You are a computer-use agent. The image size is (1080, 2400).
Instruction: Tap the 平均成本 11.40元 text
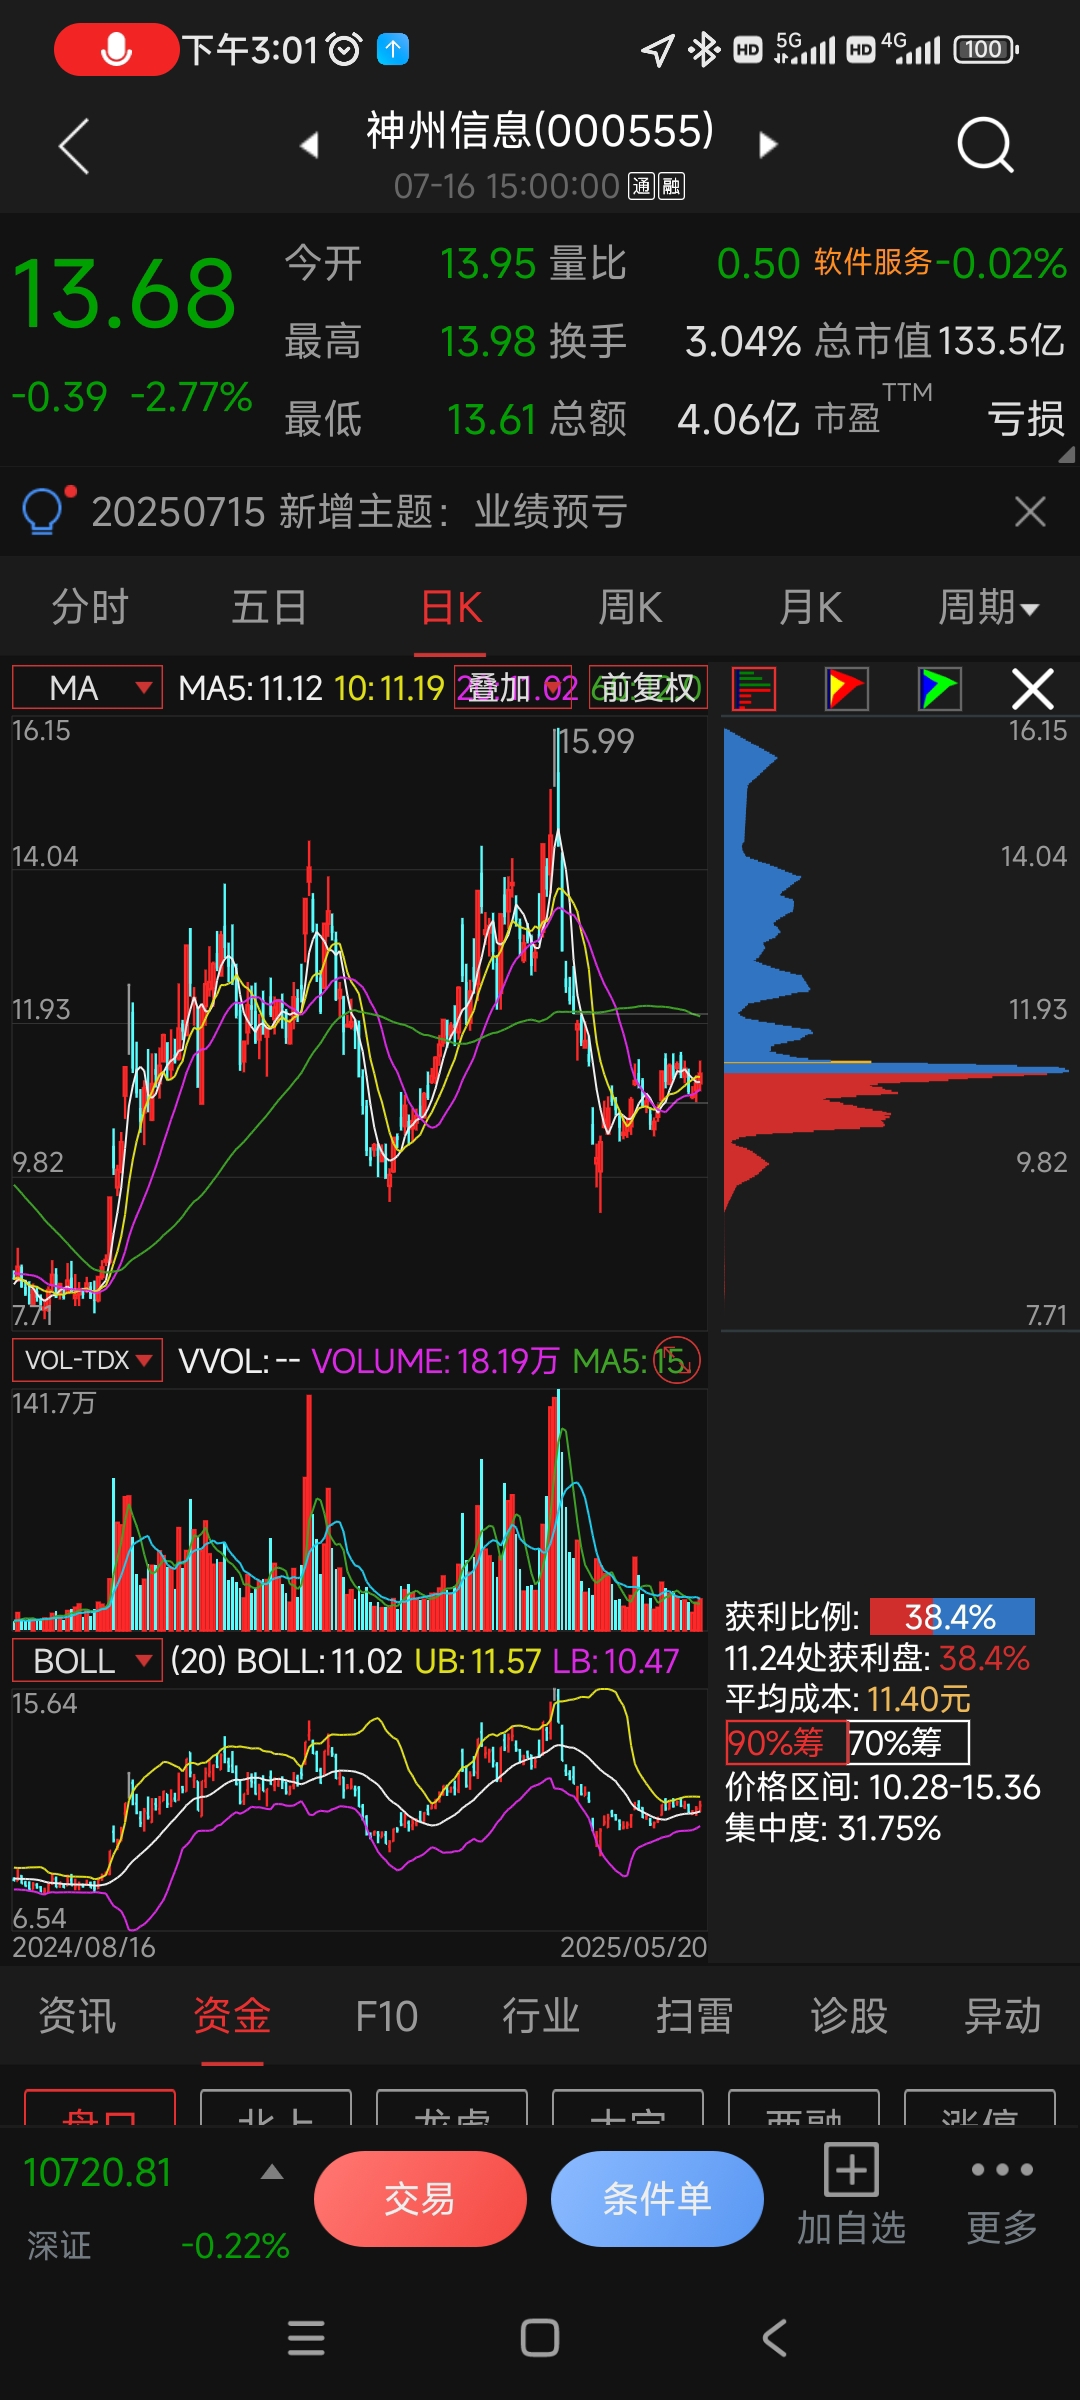(x=848, y=1699)
